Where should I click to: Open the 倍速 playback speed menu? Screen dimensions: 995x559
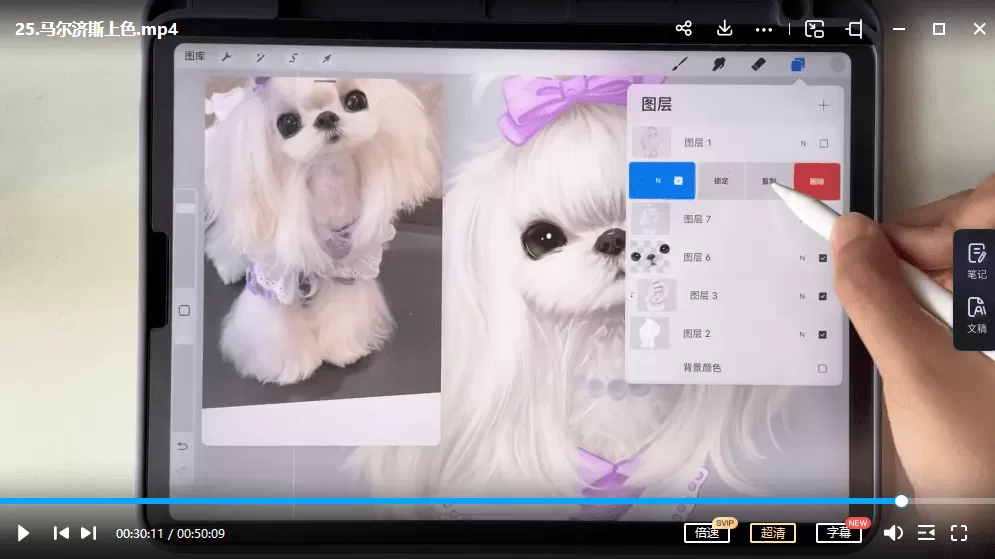point(707,533)
